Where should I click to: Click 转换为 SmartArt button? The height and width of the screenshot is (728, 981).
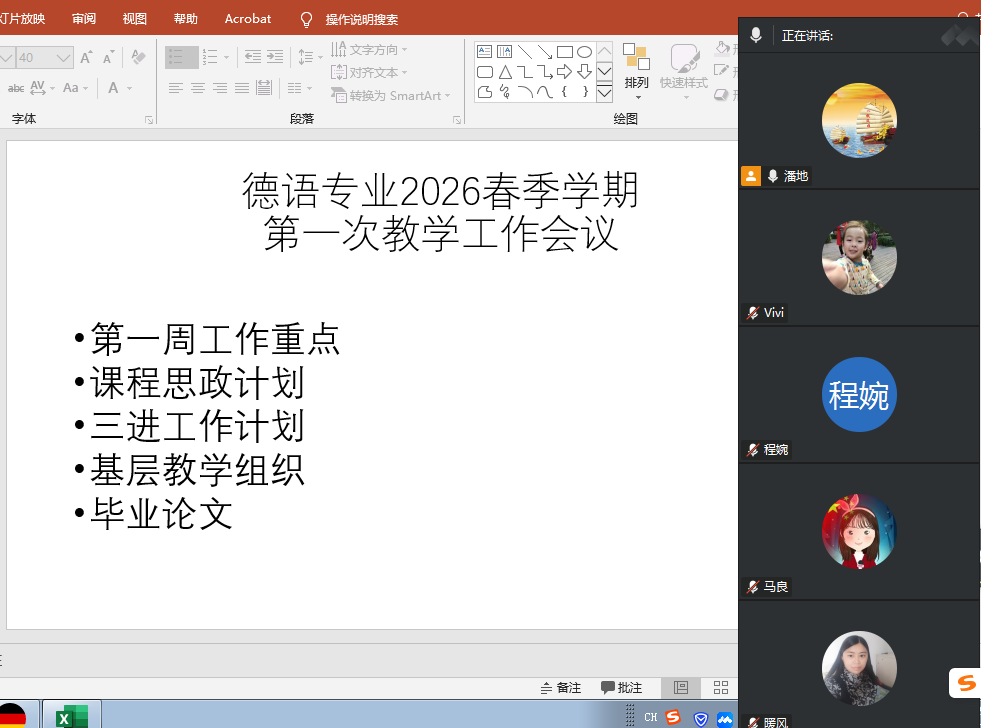(391, 95)
